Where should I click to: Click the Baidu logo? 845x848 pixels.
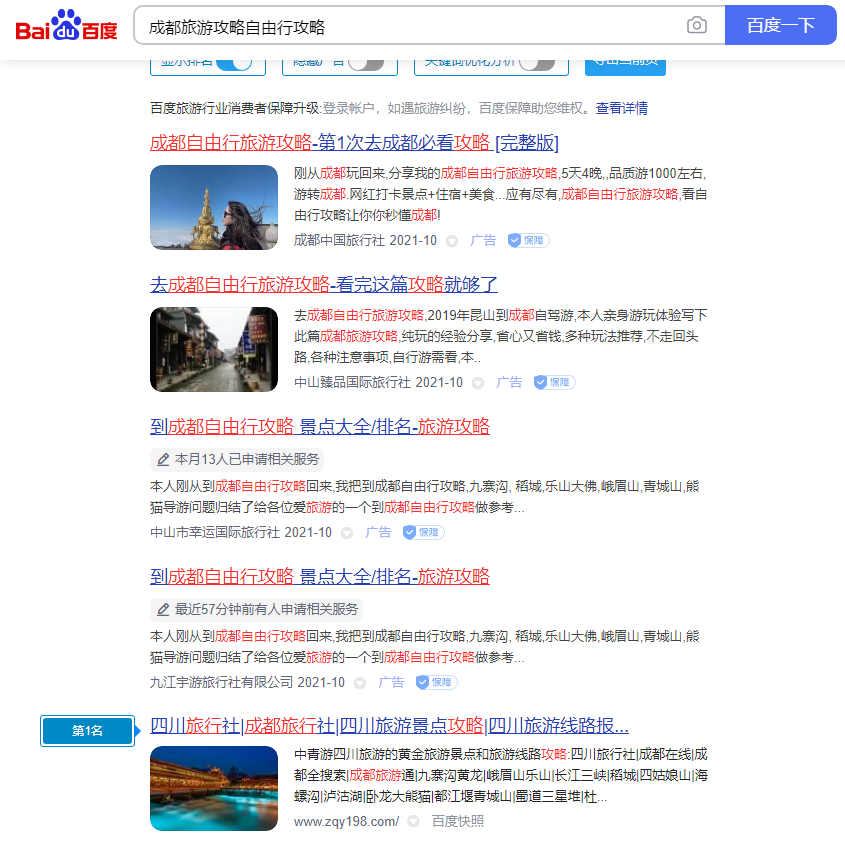(x=66, y=25)
